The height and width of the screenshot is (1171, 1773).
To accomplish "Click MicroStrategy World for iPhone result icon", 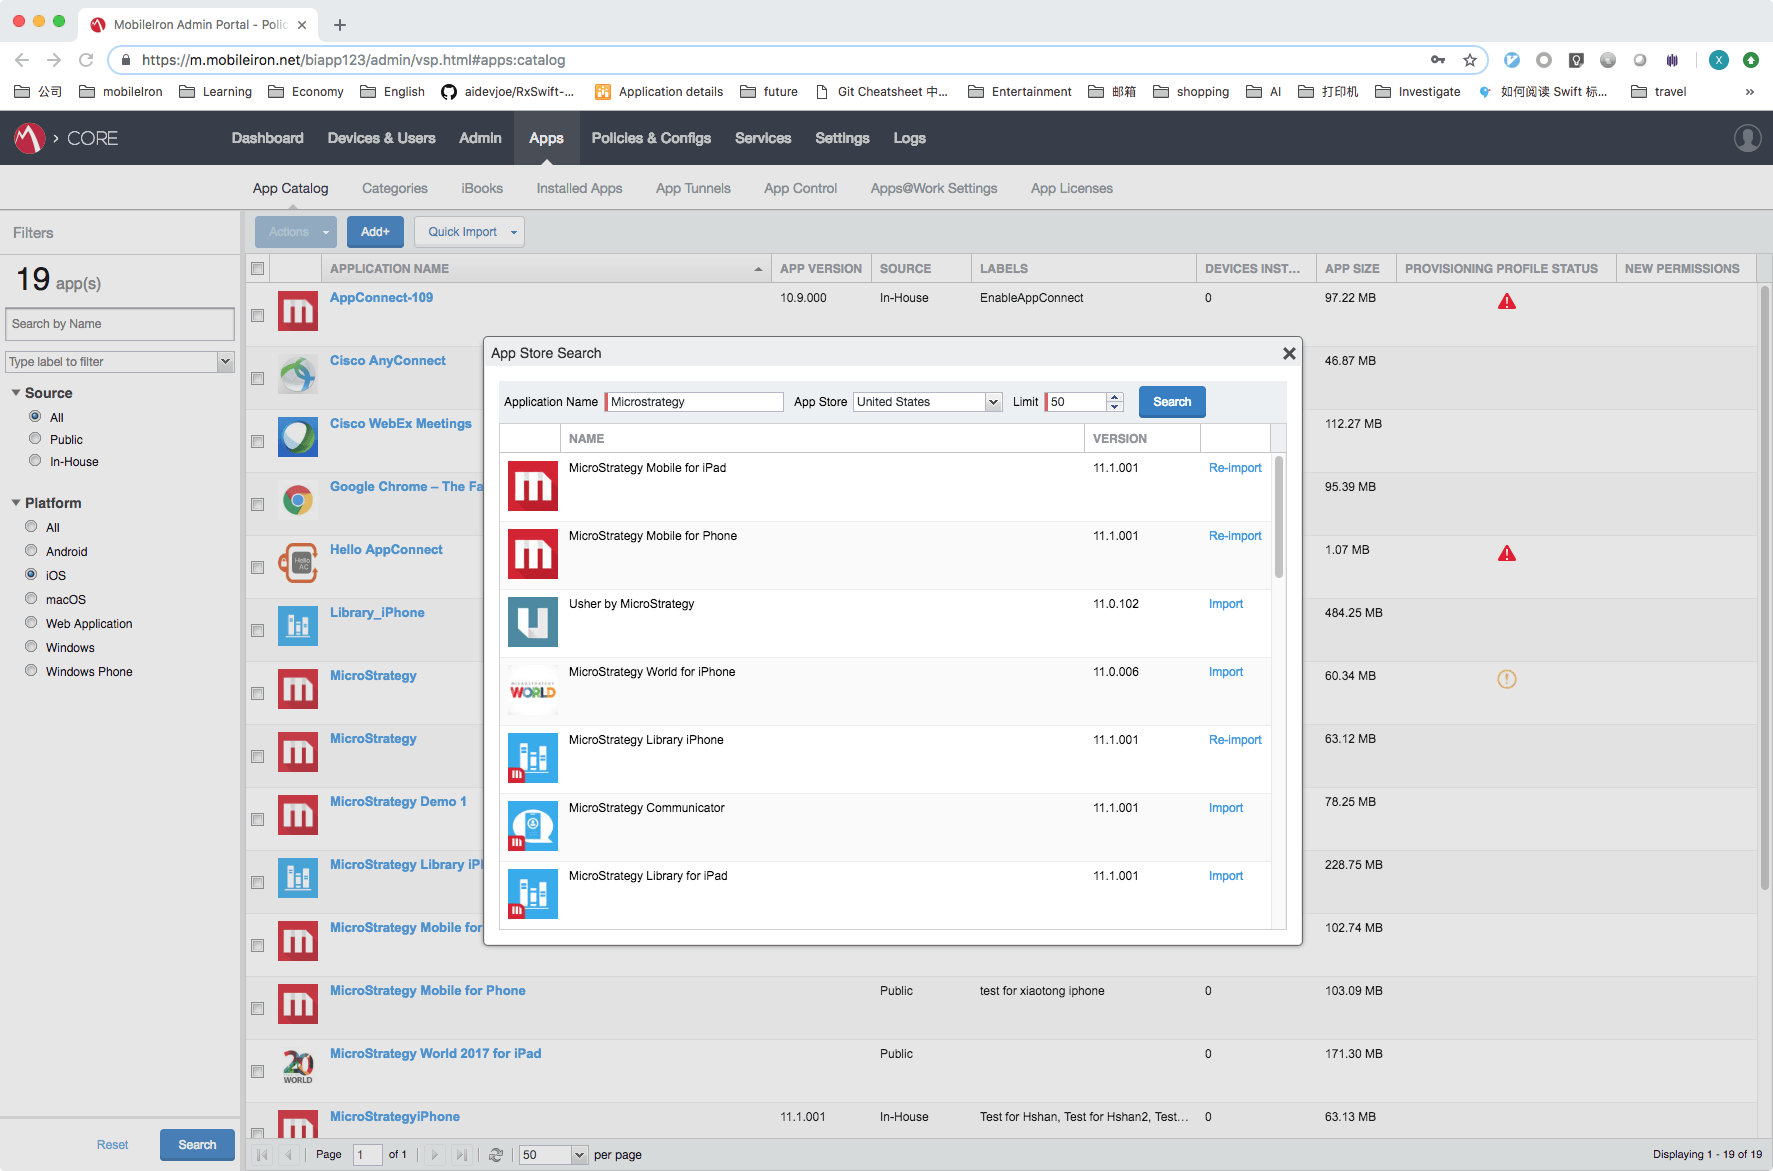I will point(533,690).
